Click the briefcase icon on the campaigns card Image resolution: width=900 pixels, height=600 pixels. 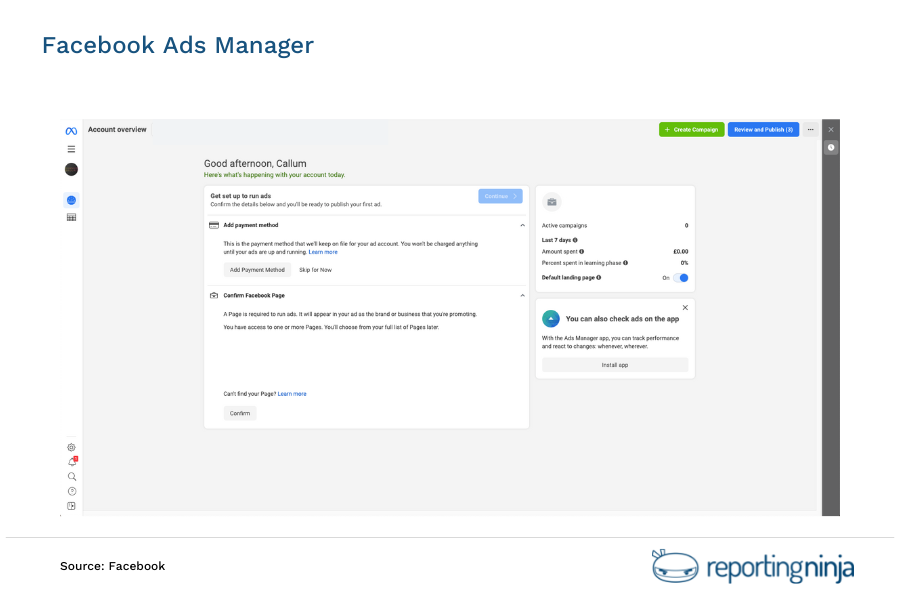[x=552, y=202]
